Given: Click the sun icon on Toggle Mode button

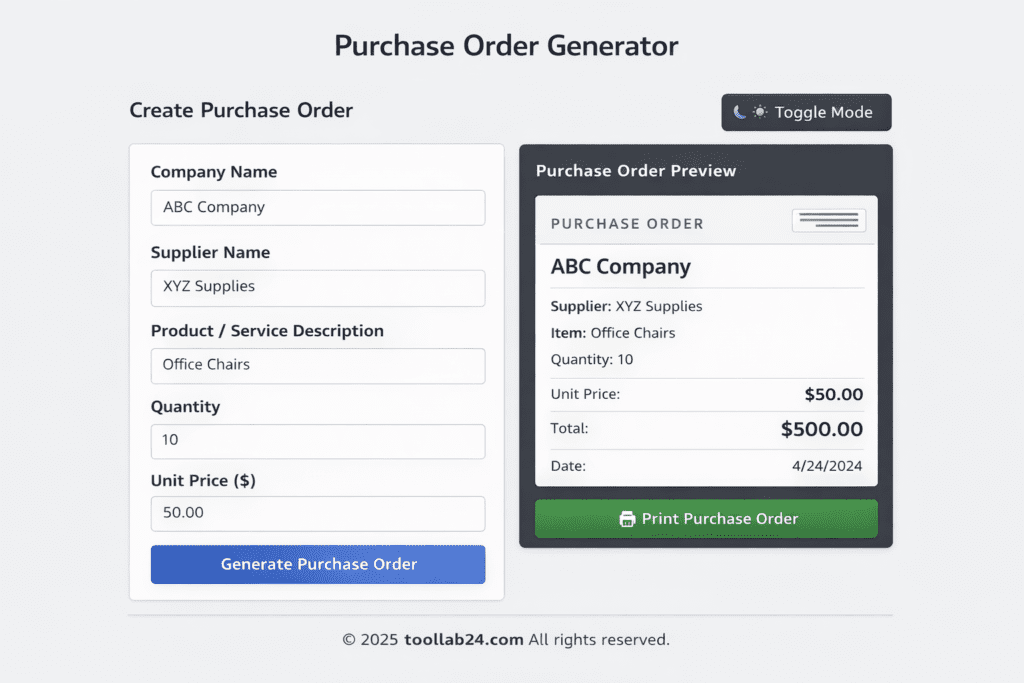Looking at the screenshot, I should pyautogui.click(x=760, y=111).
